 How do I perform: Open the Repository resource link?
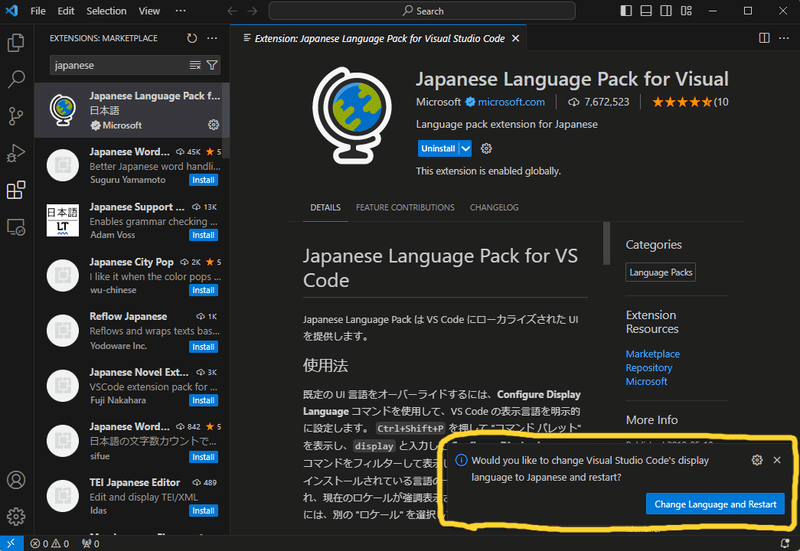pyautogui.click(x=648, y=367)
